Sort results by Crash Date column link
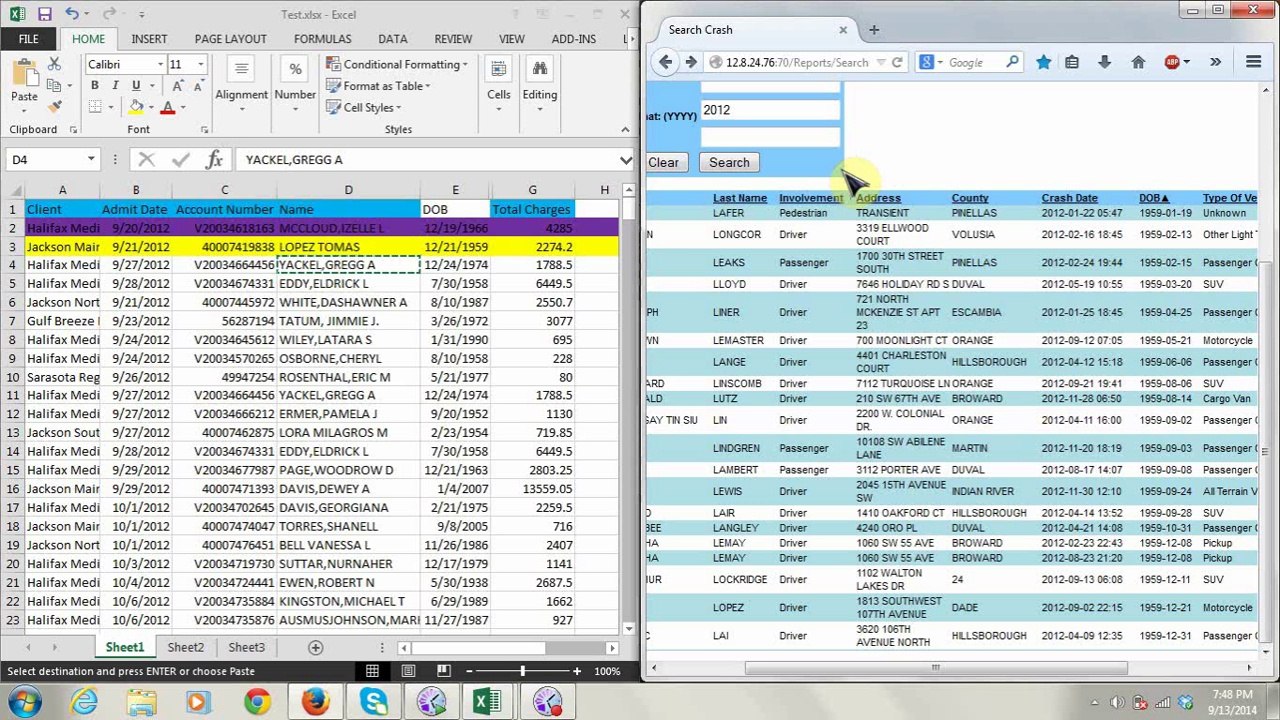 (1069, 198)
